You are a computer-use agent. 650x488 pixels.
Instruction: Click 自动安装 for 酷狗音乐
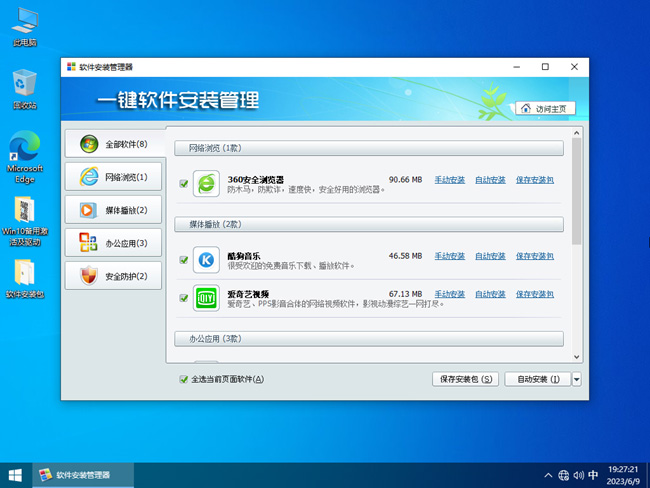point(490,256)
